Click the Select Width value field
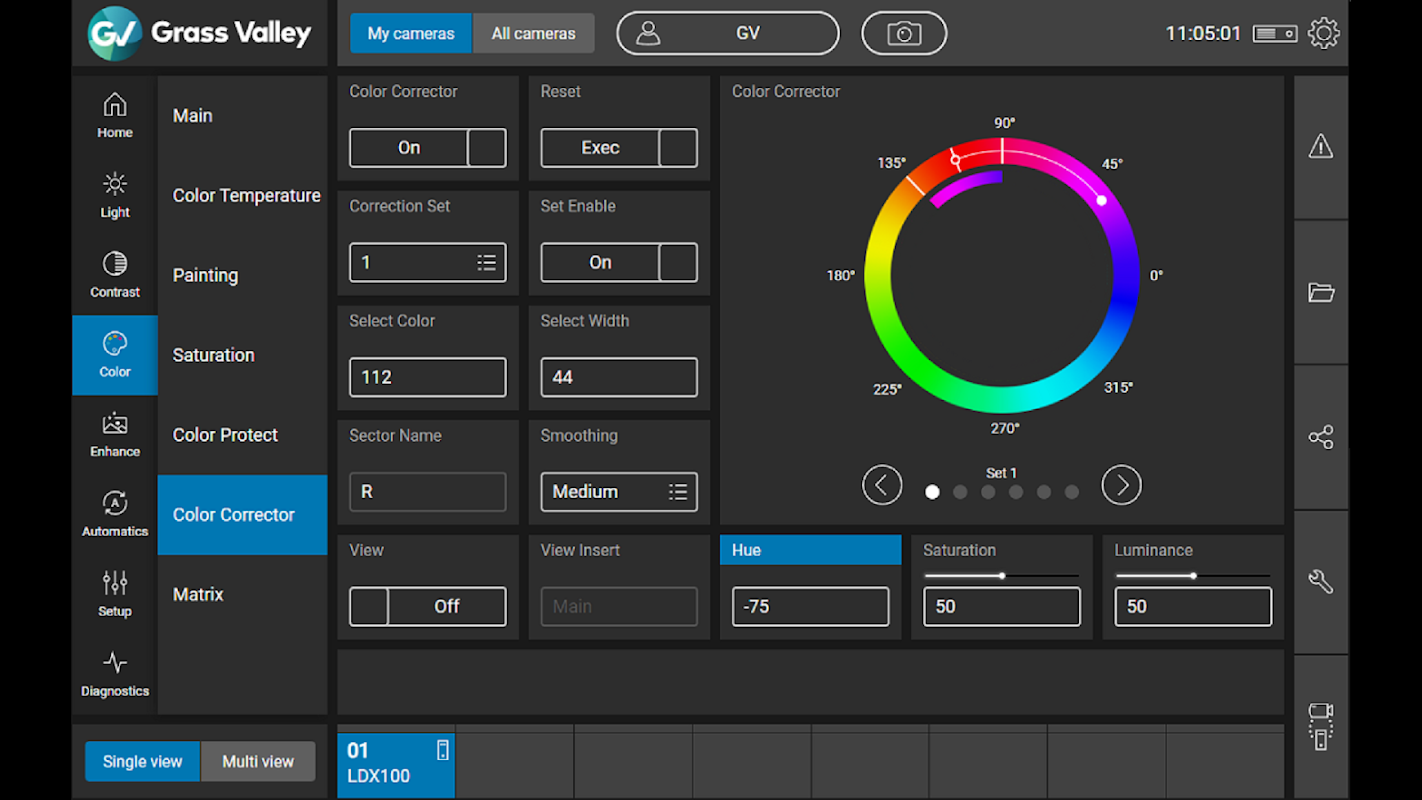 (x=619, y=378)
